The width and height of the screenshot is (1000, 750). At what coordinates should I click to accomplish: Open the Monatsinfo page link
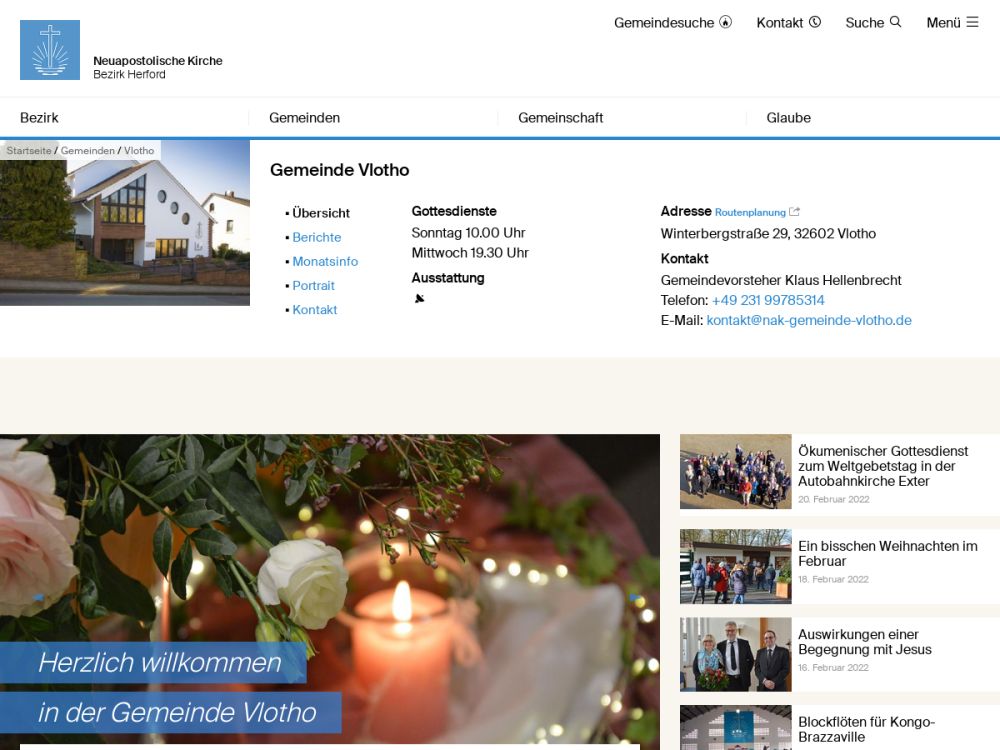[x=325, y=262]
